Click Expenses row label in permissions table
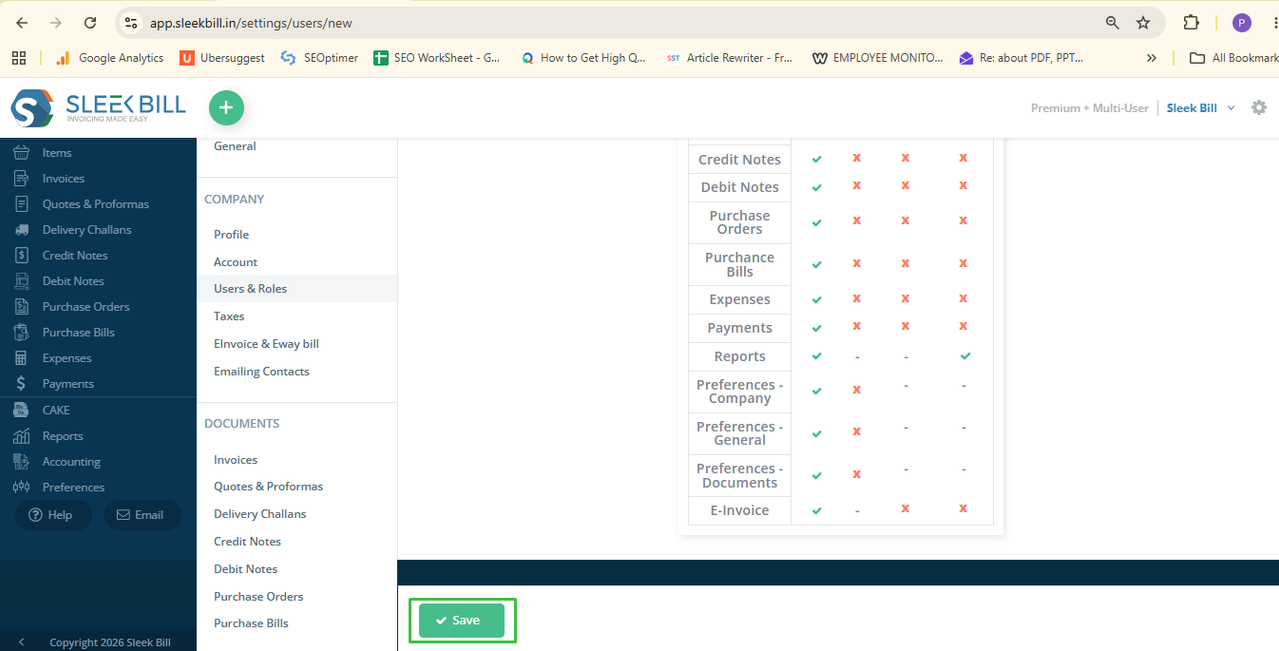The height and width of the screenshot is (651, 1279). 740,299
